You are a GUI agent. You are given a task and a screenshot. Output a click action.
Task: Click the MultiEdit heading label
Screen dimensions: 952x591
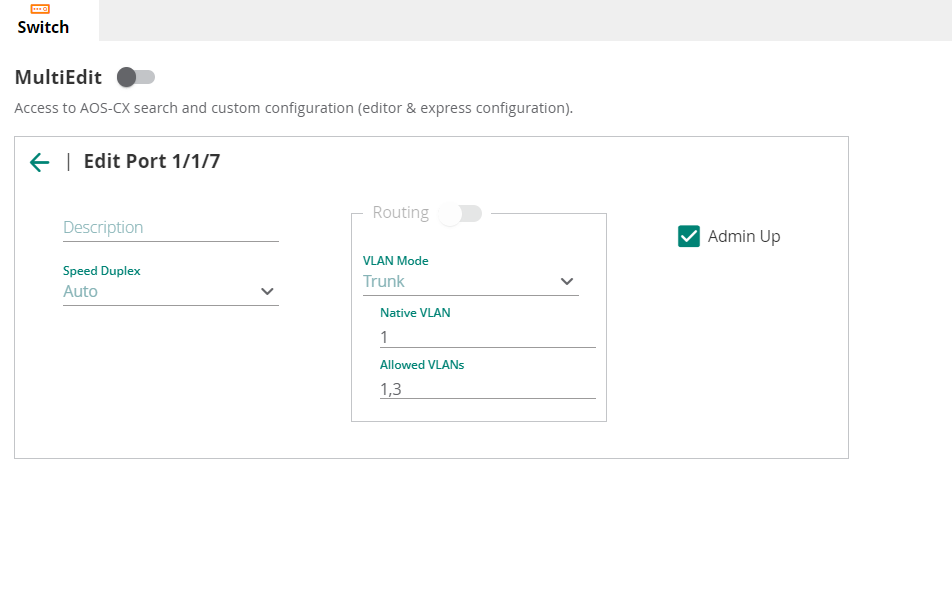tap(58, 77)
